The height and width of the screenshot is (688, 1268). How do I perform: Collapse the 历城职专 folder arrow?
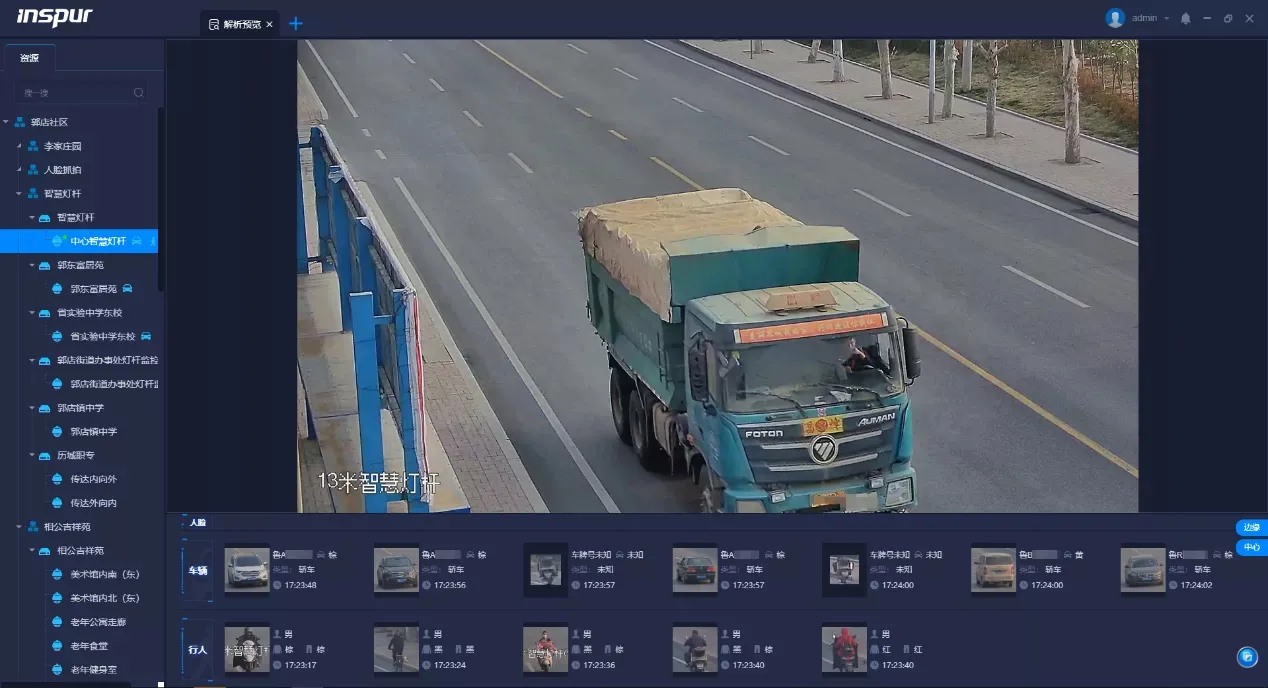click(x=31, y=456)
